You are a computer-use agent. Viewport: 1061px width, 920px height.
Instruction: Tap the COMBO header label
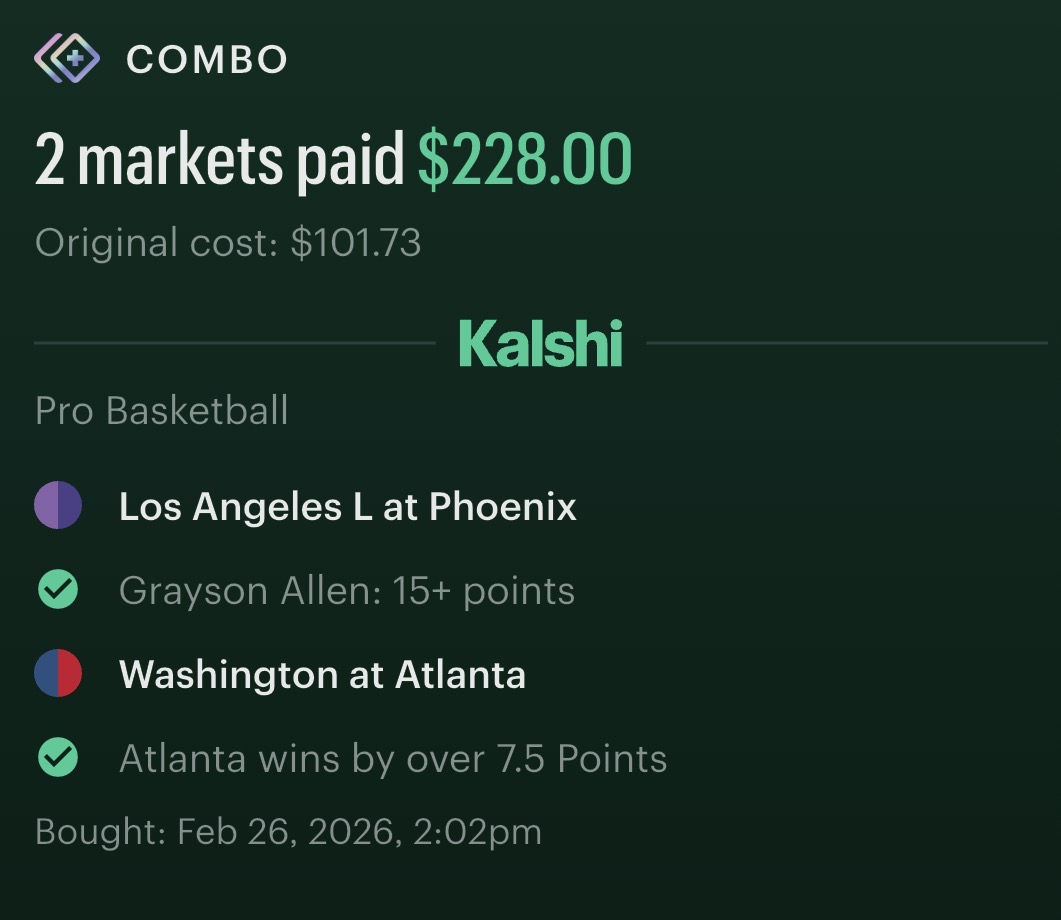click(207, 60)
